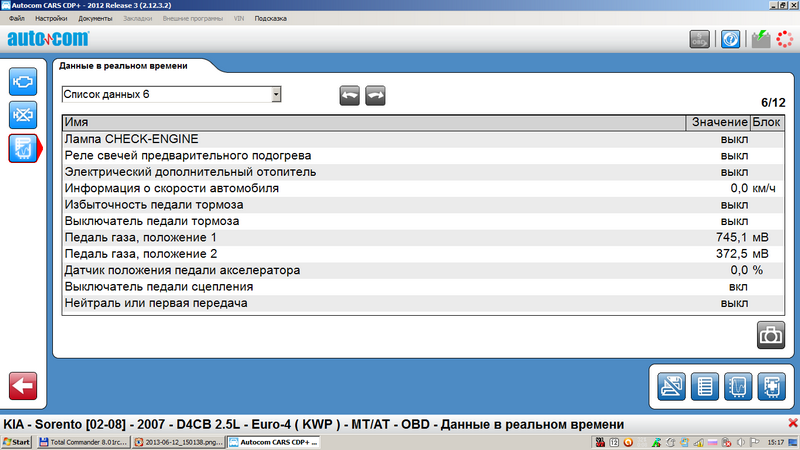Select Выключатель педали тормоза row
Image resolution: width=800 pixels, height=450 pixels.
click(423, 221)
